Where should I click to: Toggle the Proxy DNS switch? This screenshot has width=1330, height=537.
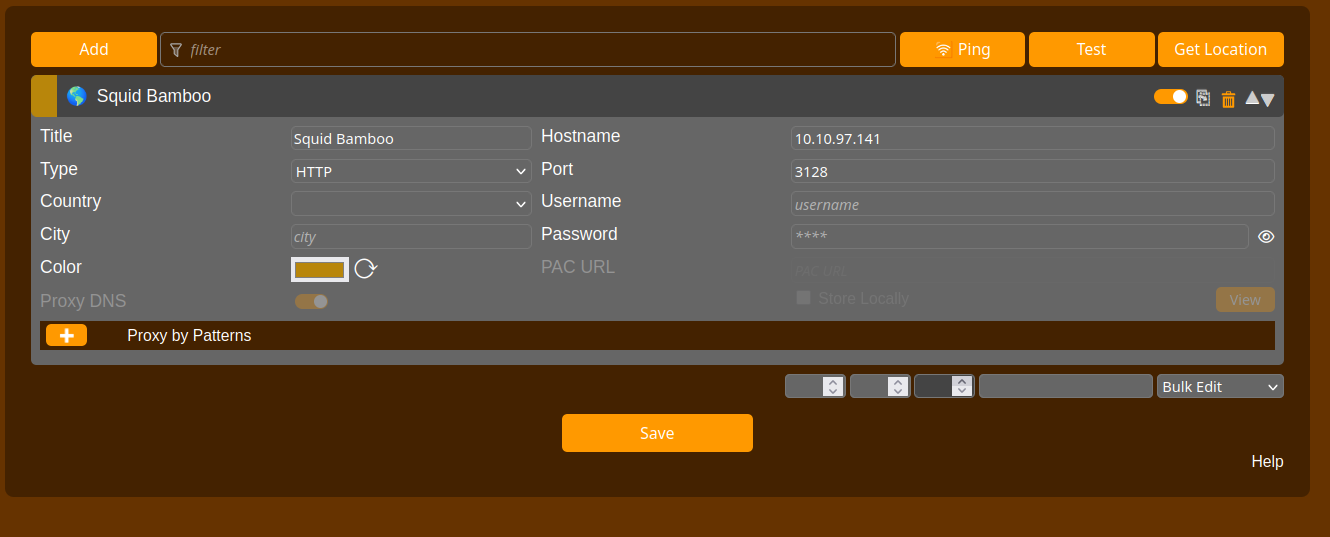click(311, 301)
